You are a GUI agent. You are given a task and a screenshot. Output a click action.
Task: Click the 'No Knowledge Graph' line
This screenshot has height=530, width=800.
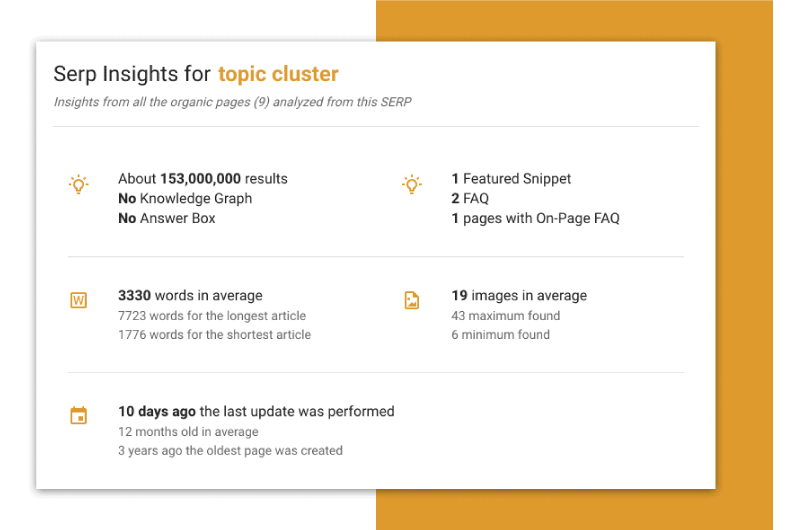(x=185, y=198)
